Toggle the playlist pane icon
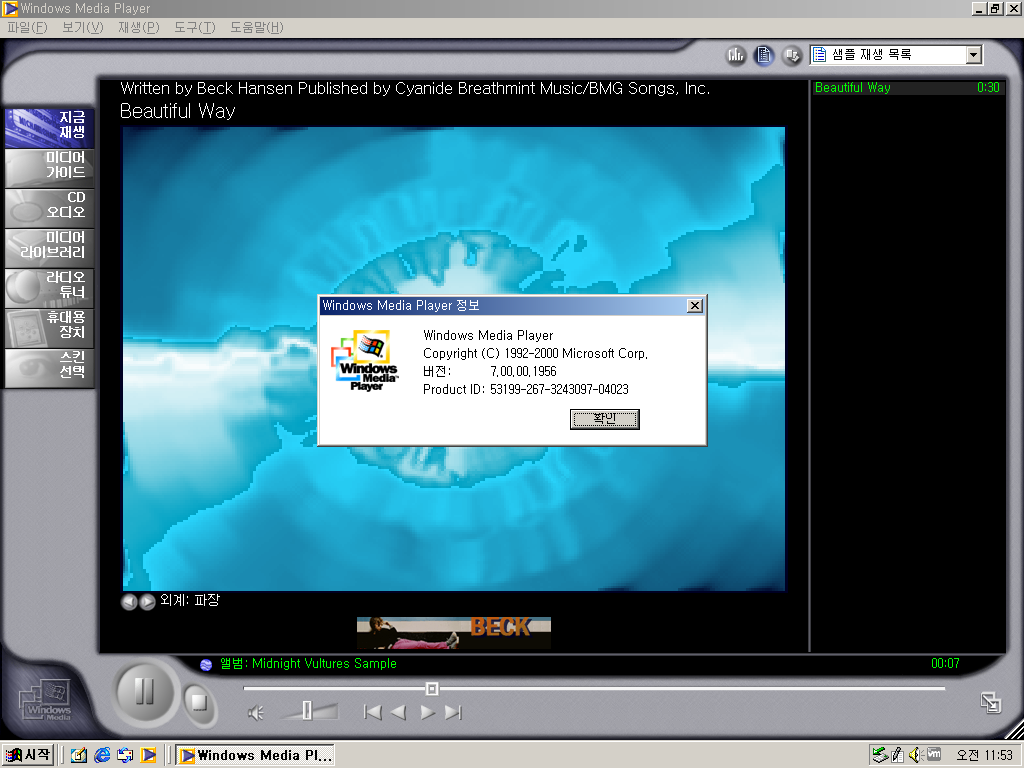The image size is (1024, 768). 764,56
